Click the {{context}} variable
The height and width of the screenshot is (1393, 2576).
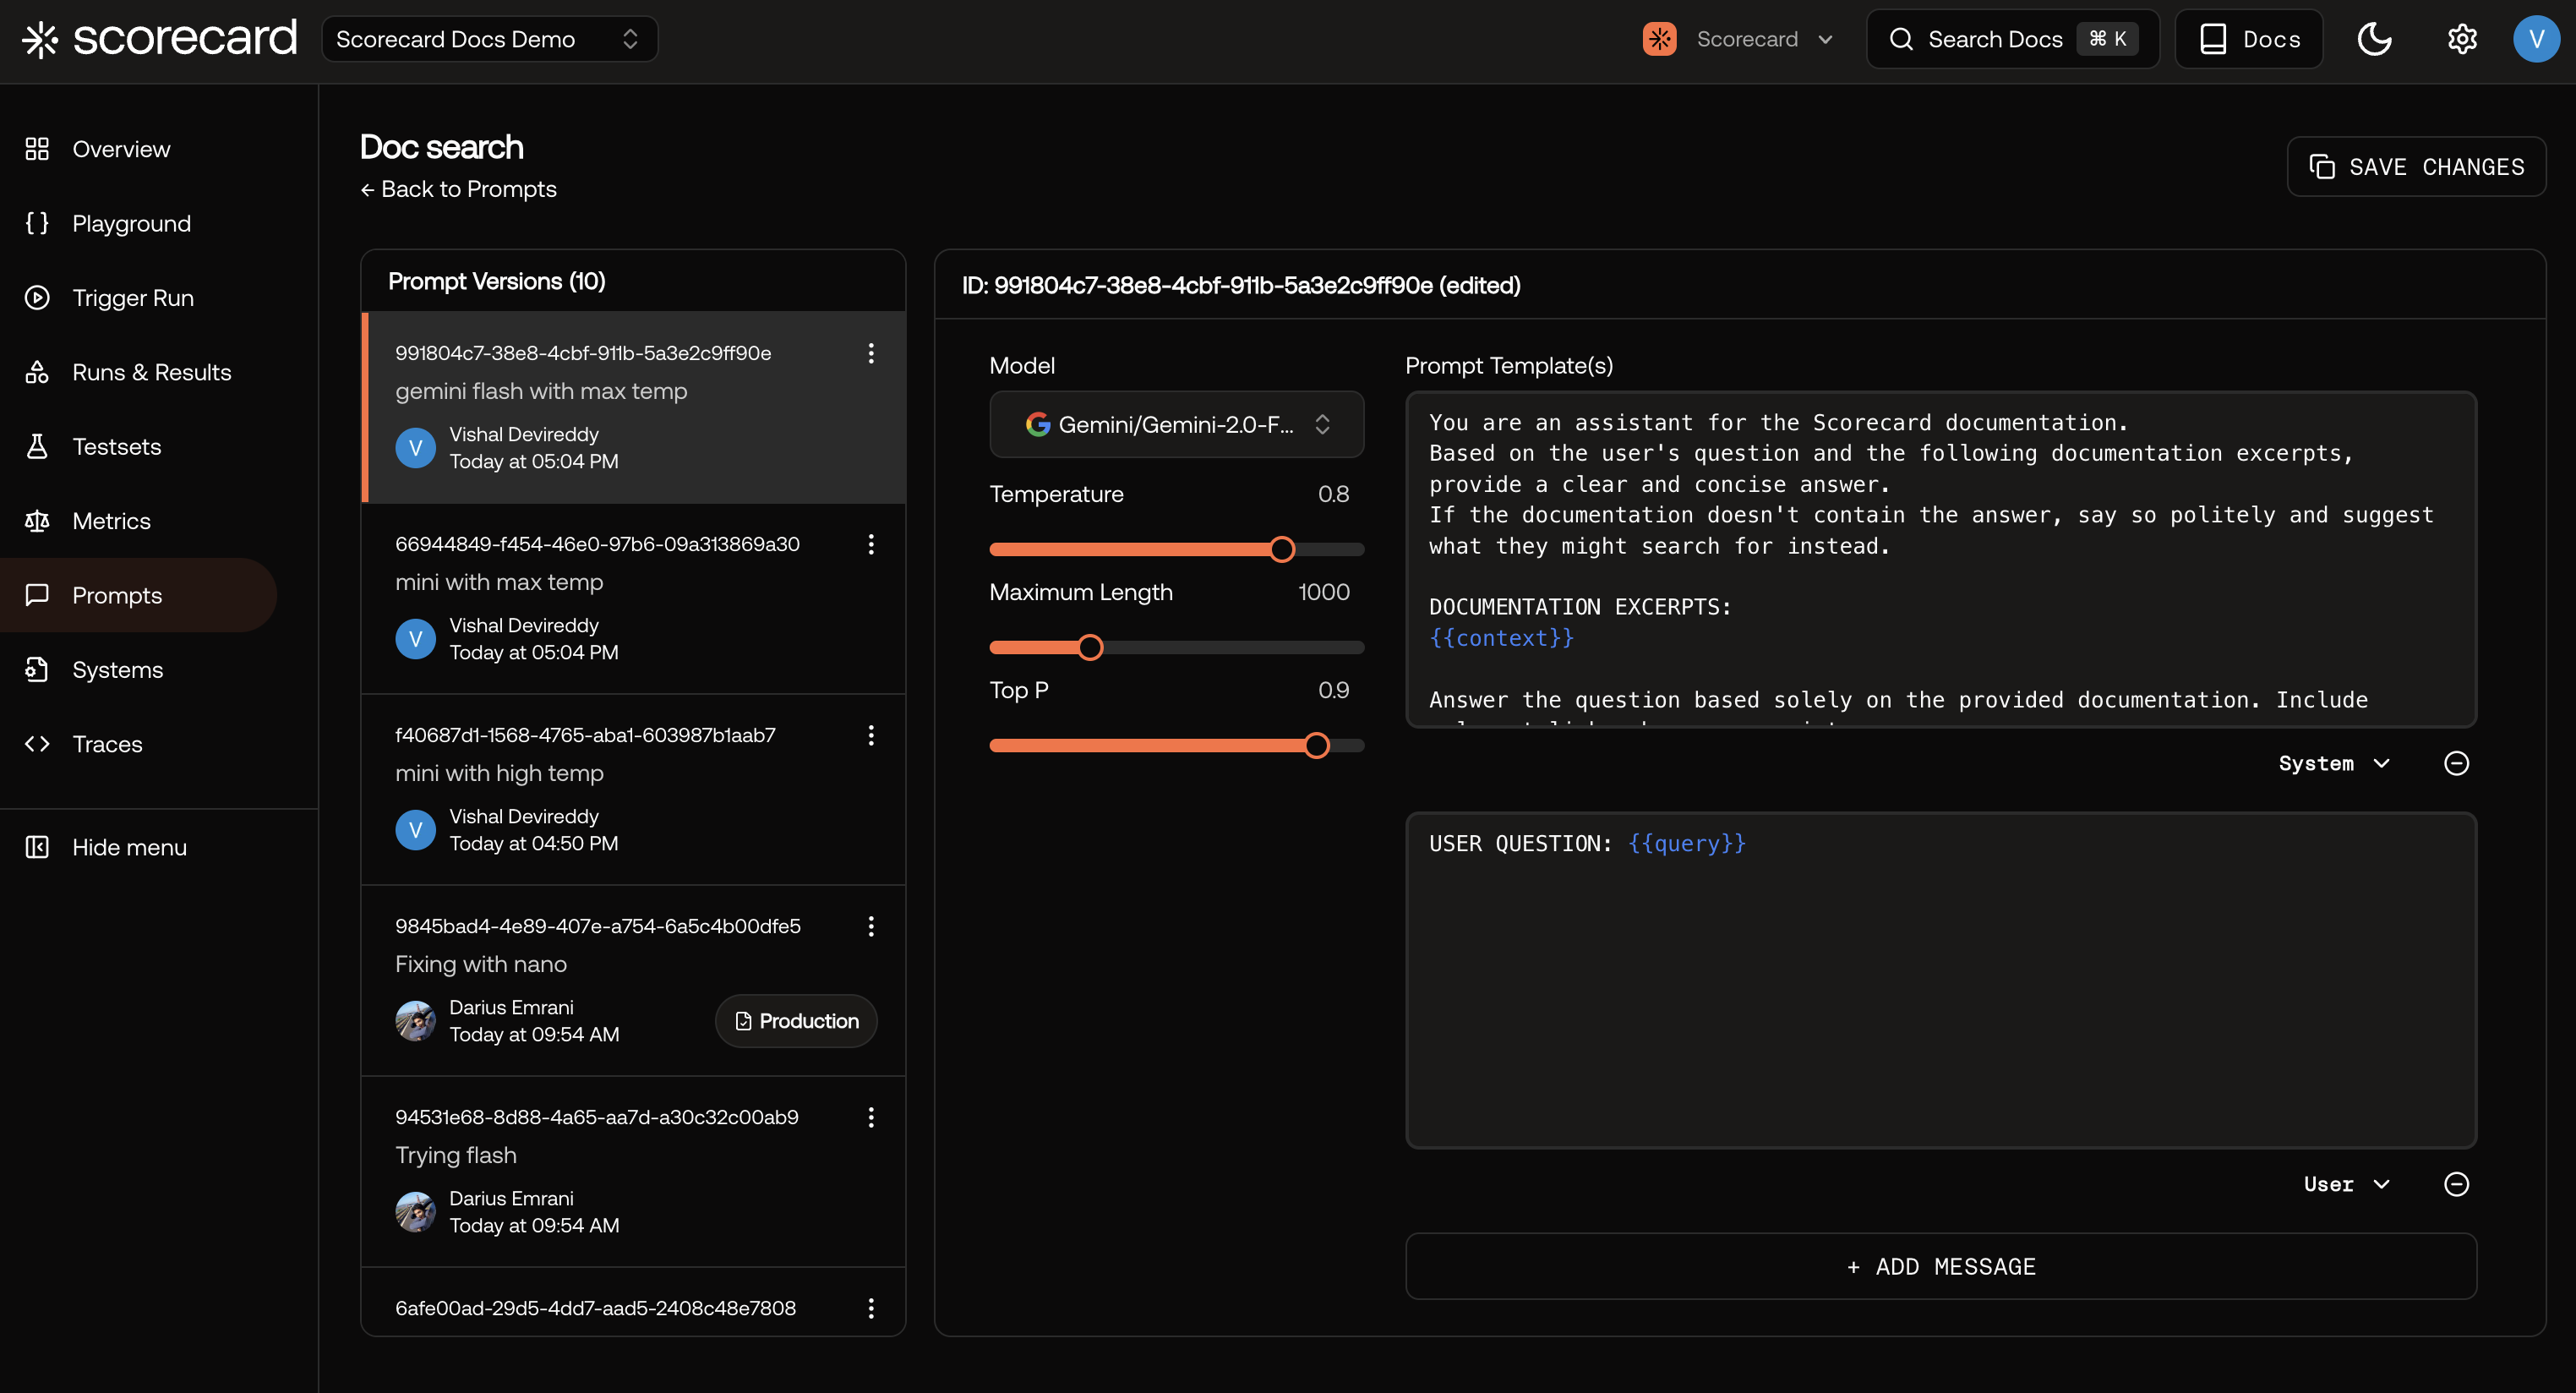[1501, 638]
